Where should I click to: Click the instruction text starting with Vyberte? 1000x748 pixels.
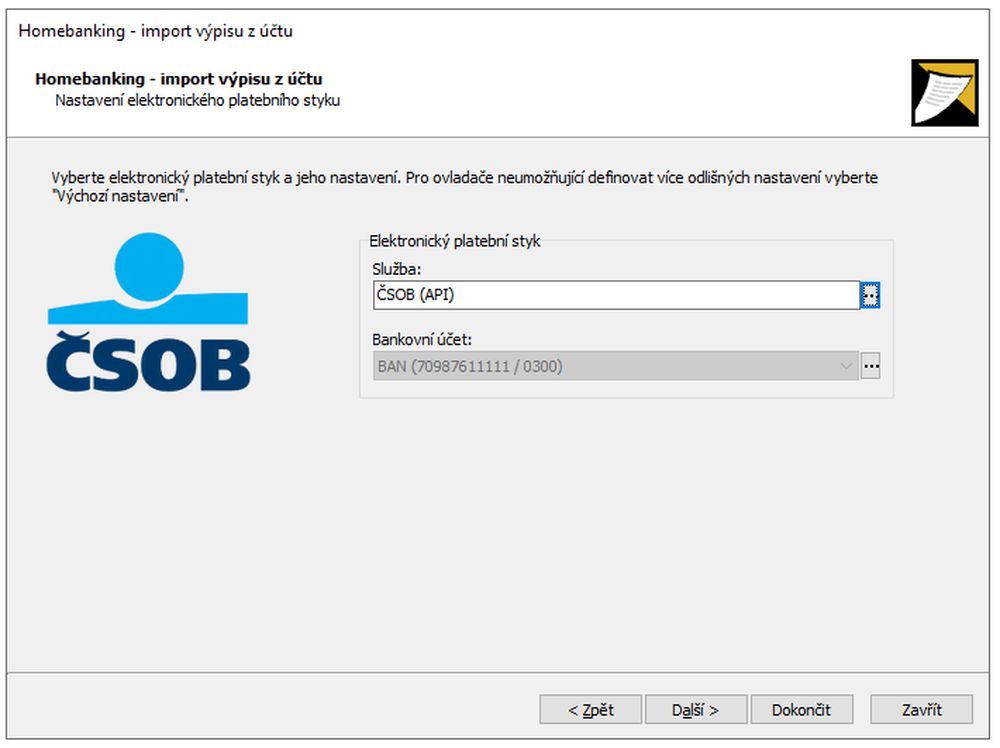click(464, 178)
